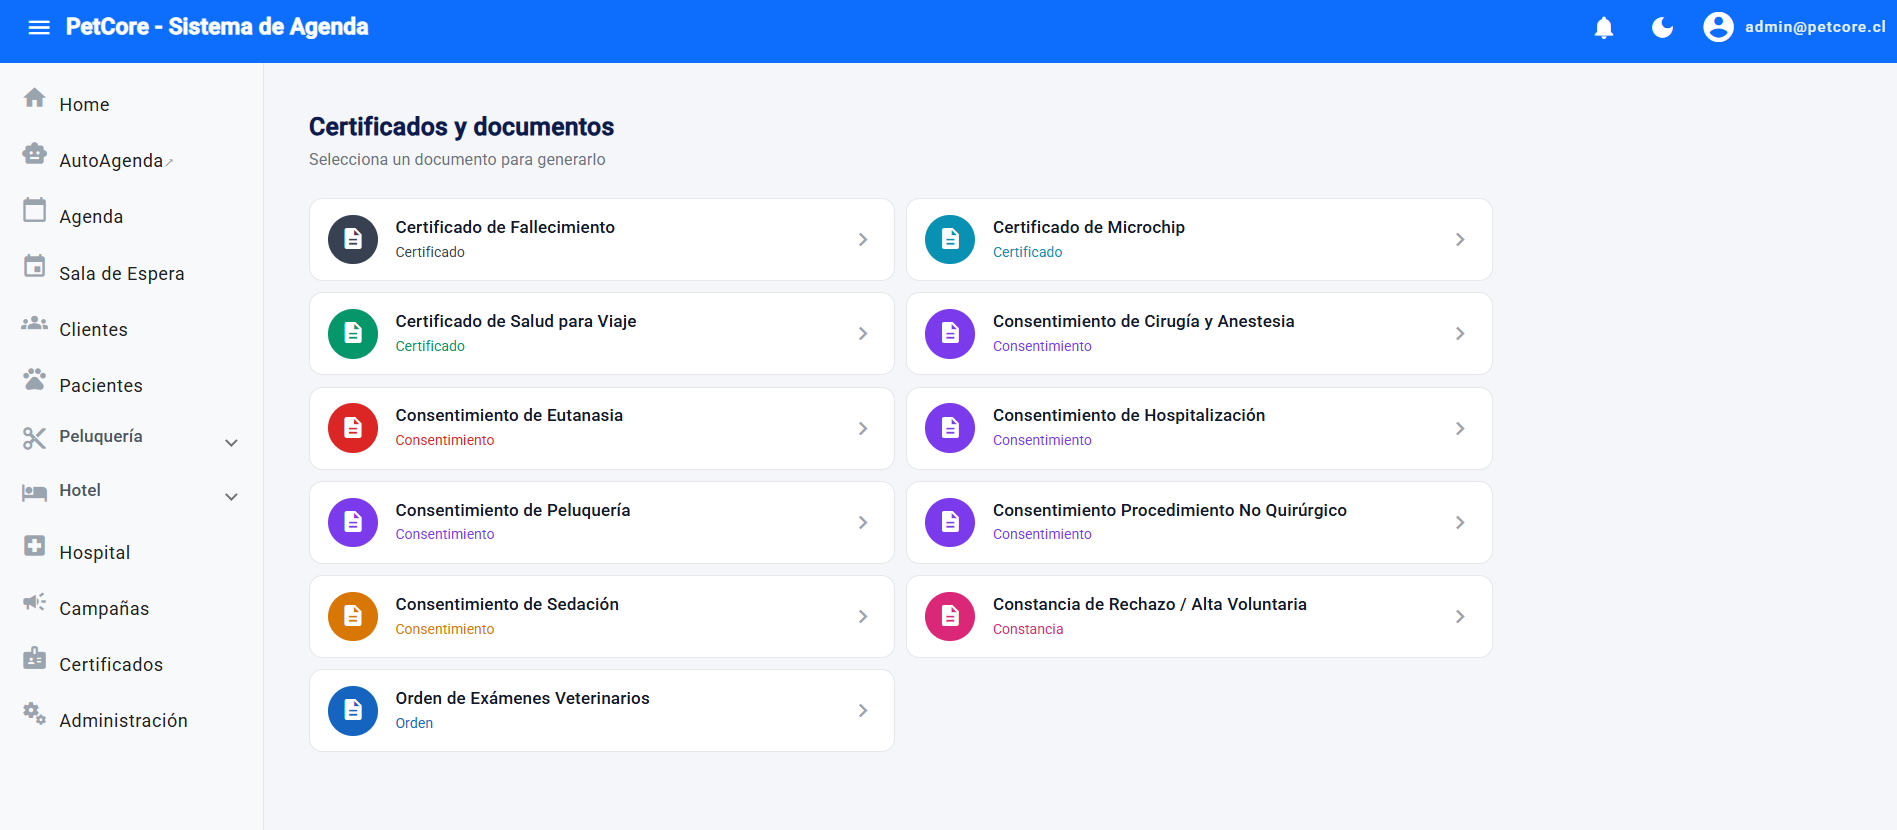Click purple icon for Consentimiento de Peluquería
Image resolution: width=1897 pixels, height=830 pixels.
(x=353, y=522)
